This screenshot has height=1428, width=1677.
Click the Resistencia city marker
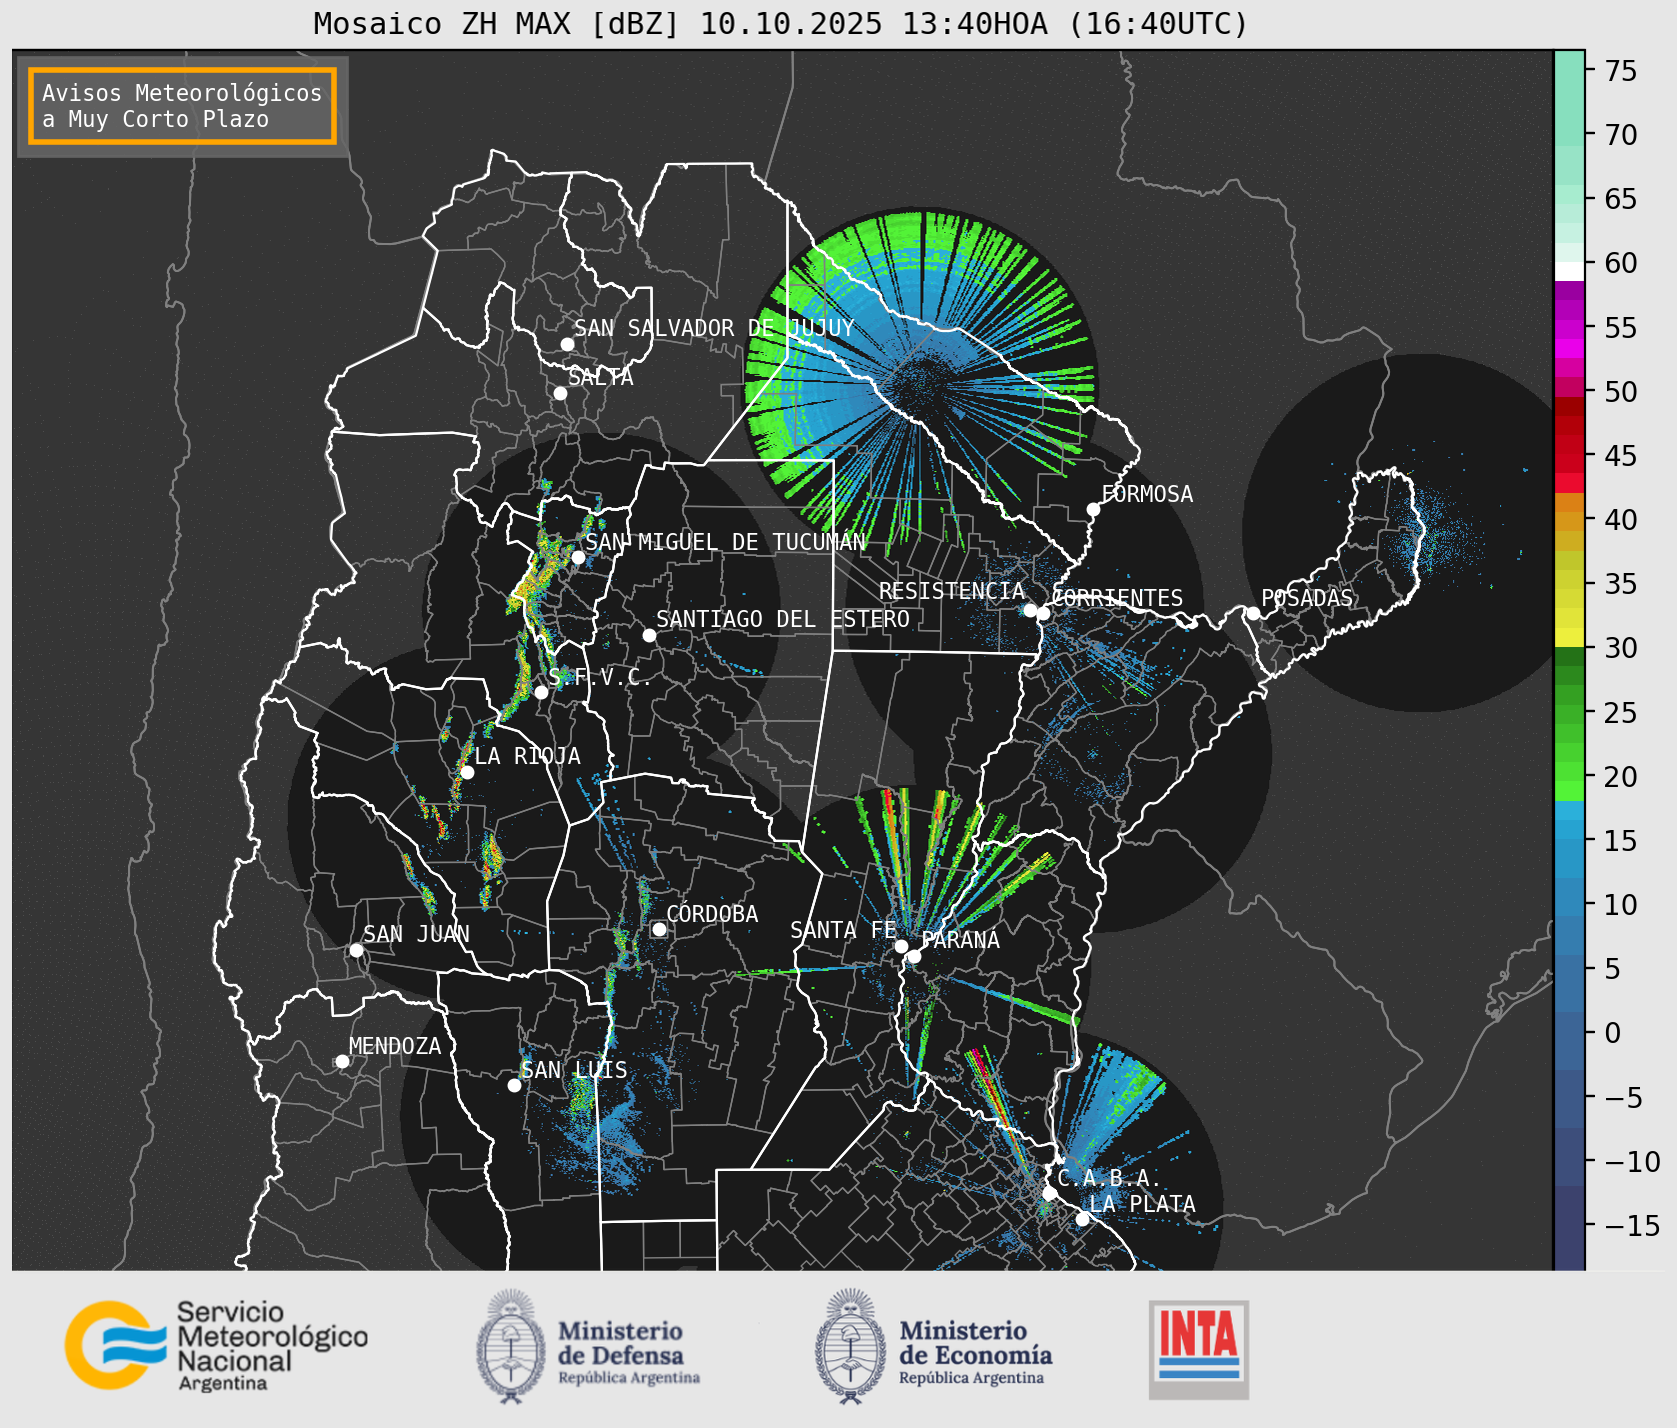1030,610
